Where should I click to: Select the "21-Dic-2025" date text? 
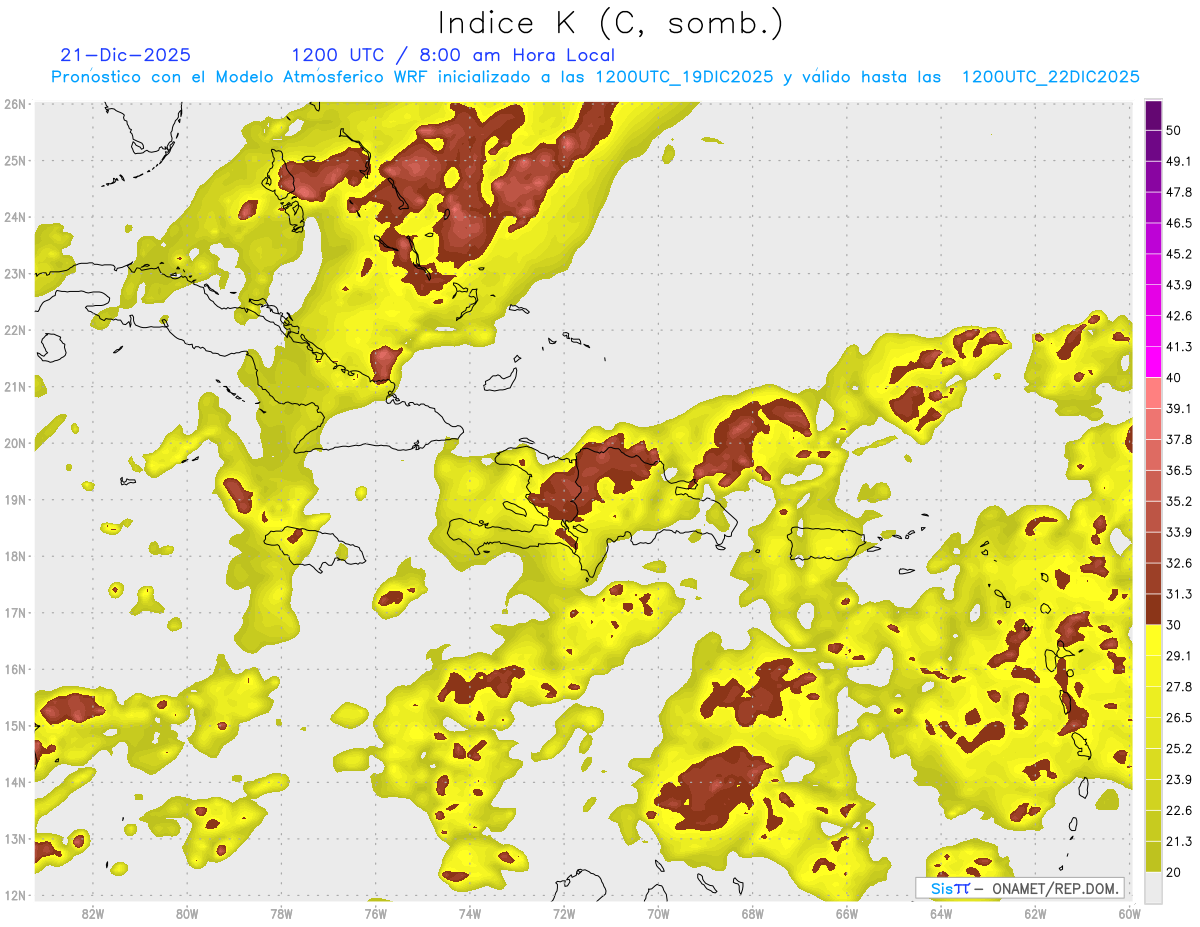pos(126,55)
